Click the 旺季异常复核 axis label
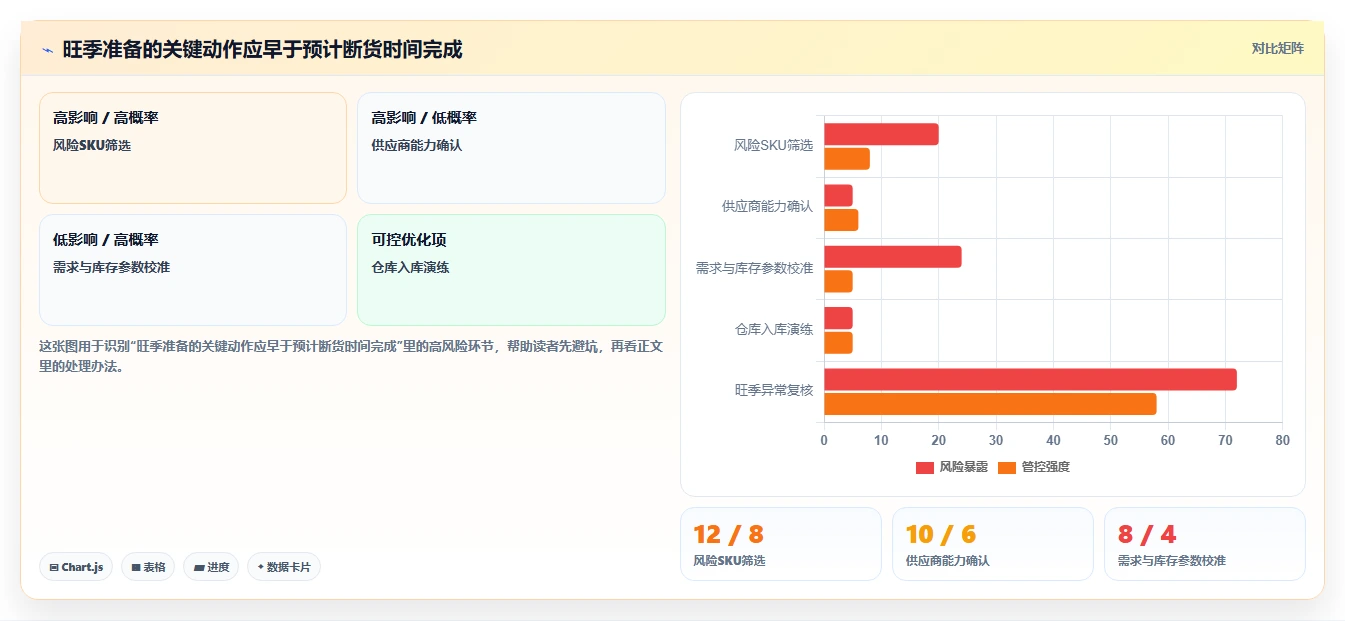Screen dimensions: 1345x621 tap(774, 390)
